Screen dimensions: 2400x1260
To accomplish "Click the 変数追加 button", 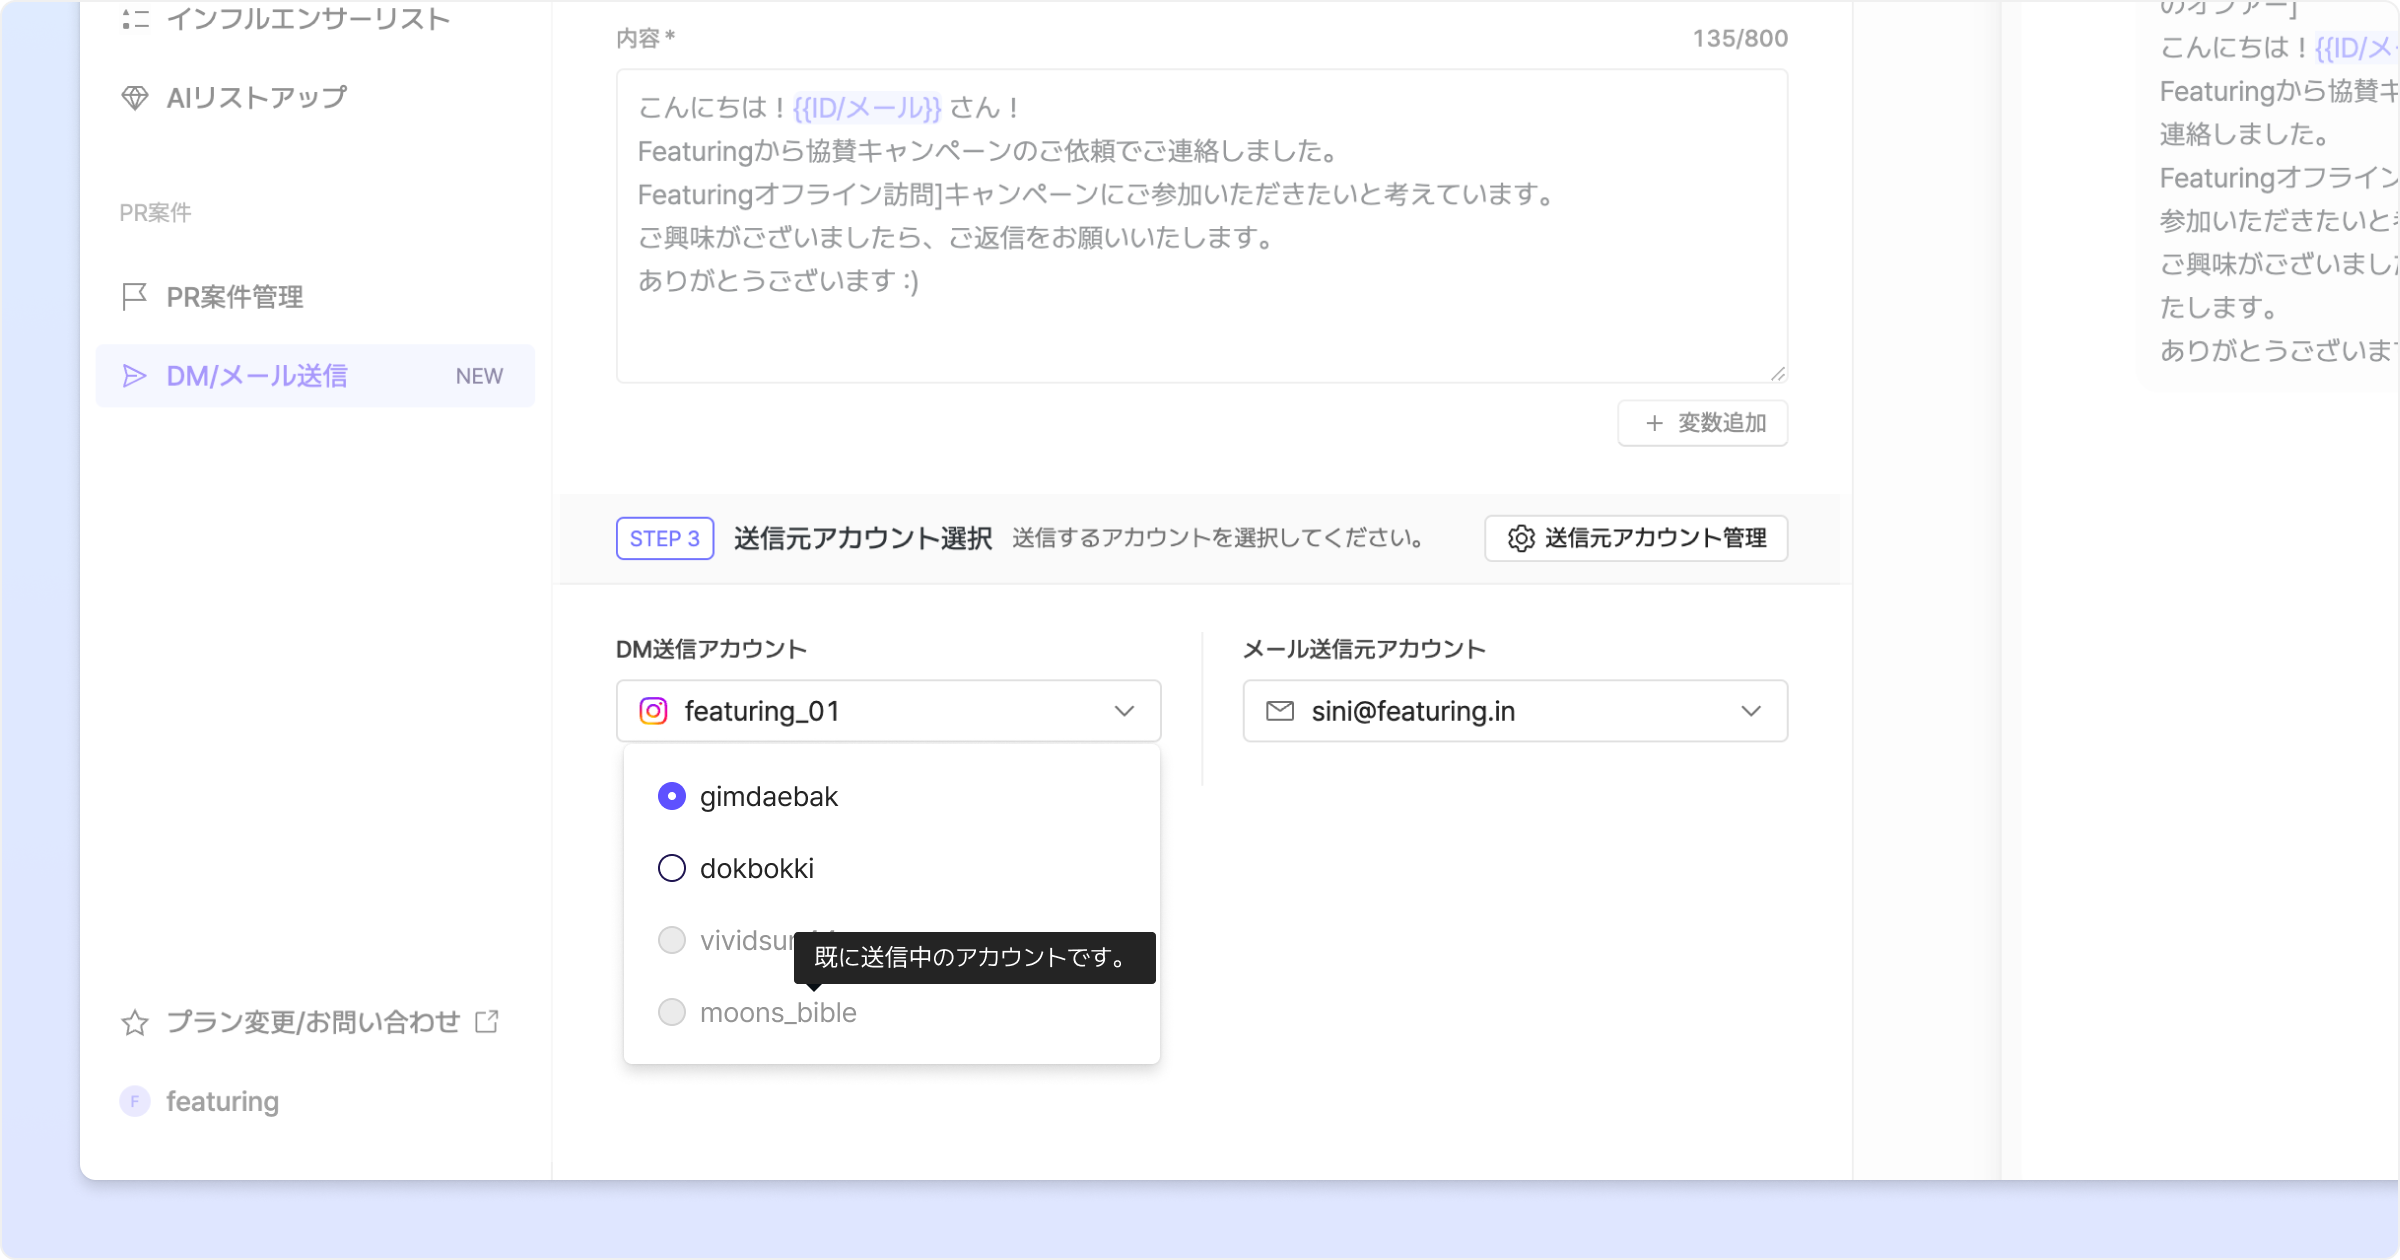I will tap(1702, 423).
